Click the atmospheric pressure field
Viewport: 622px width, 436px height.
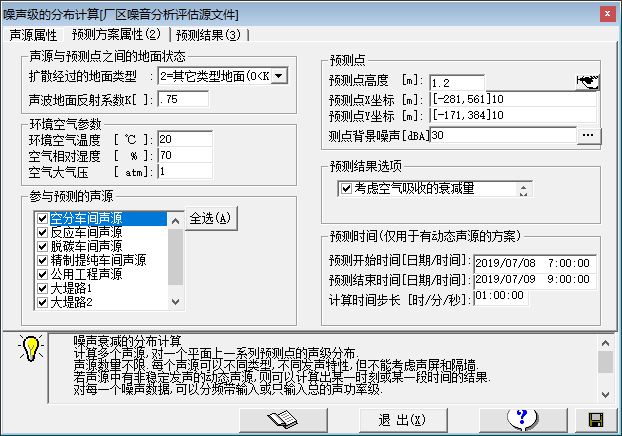[x=185, y=171]
